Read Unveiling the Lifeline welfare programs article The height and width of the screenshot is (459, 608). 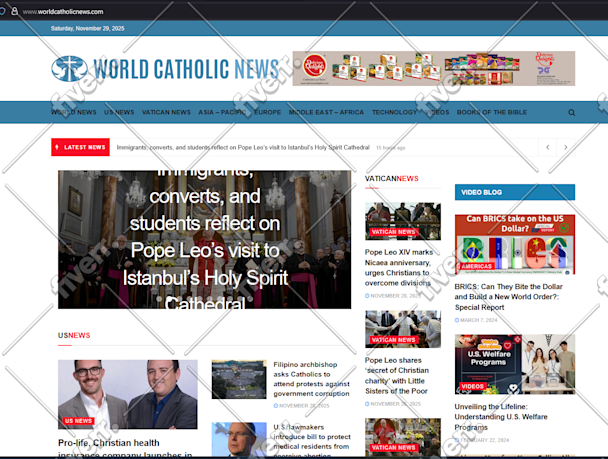tap(501, 417)
